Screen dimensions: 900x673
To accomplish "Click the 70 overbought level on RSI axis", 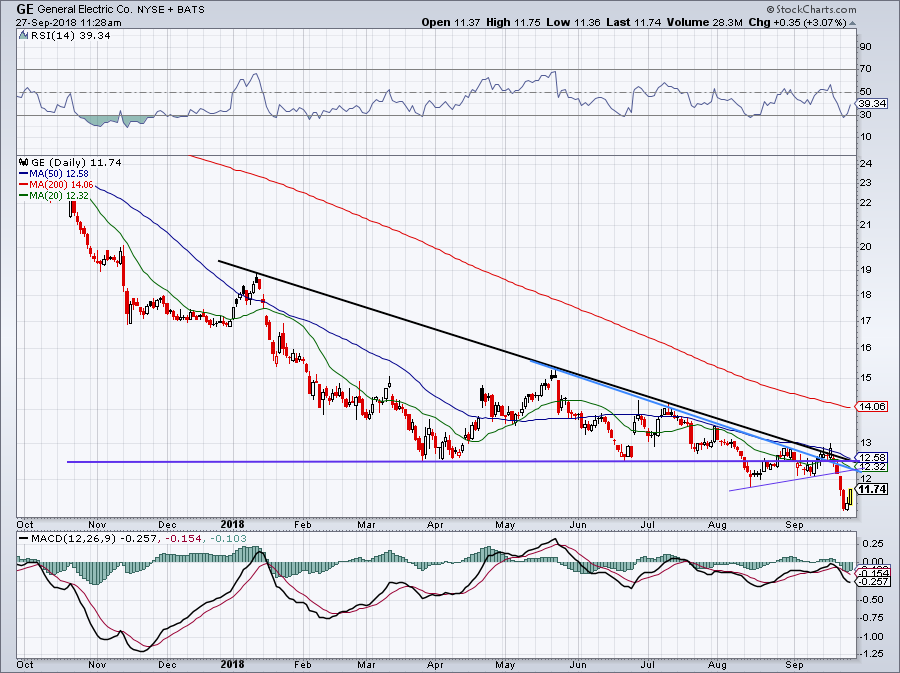I will tap(865, 69).
